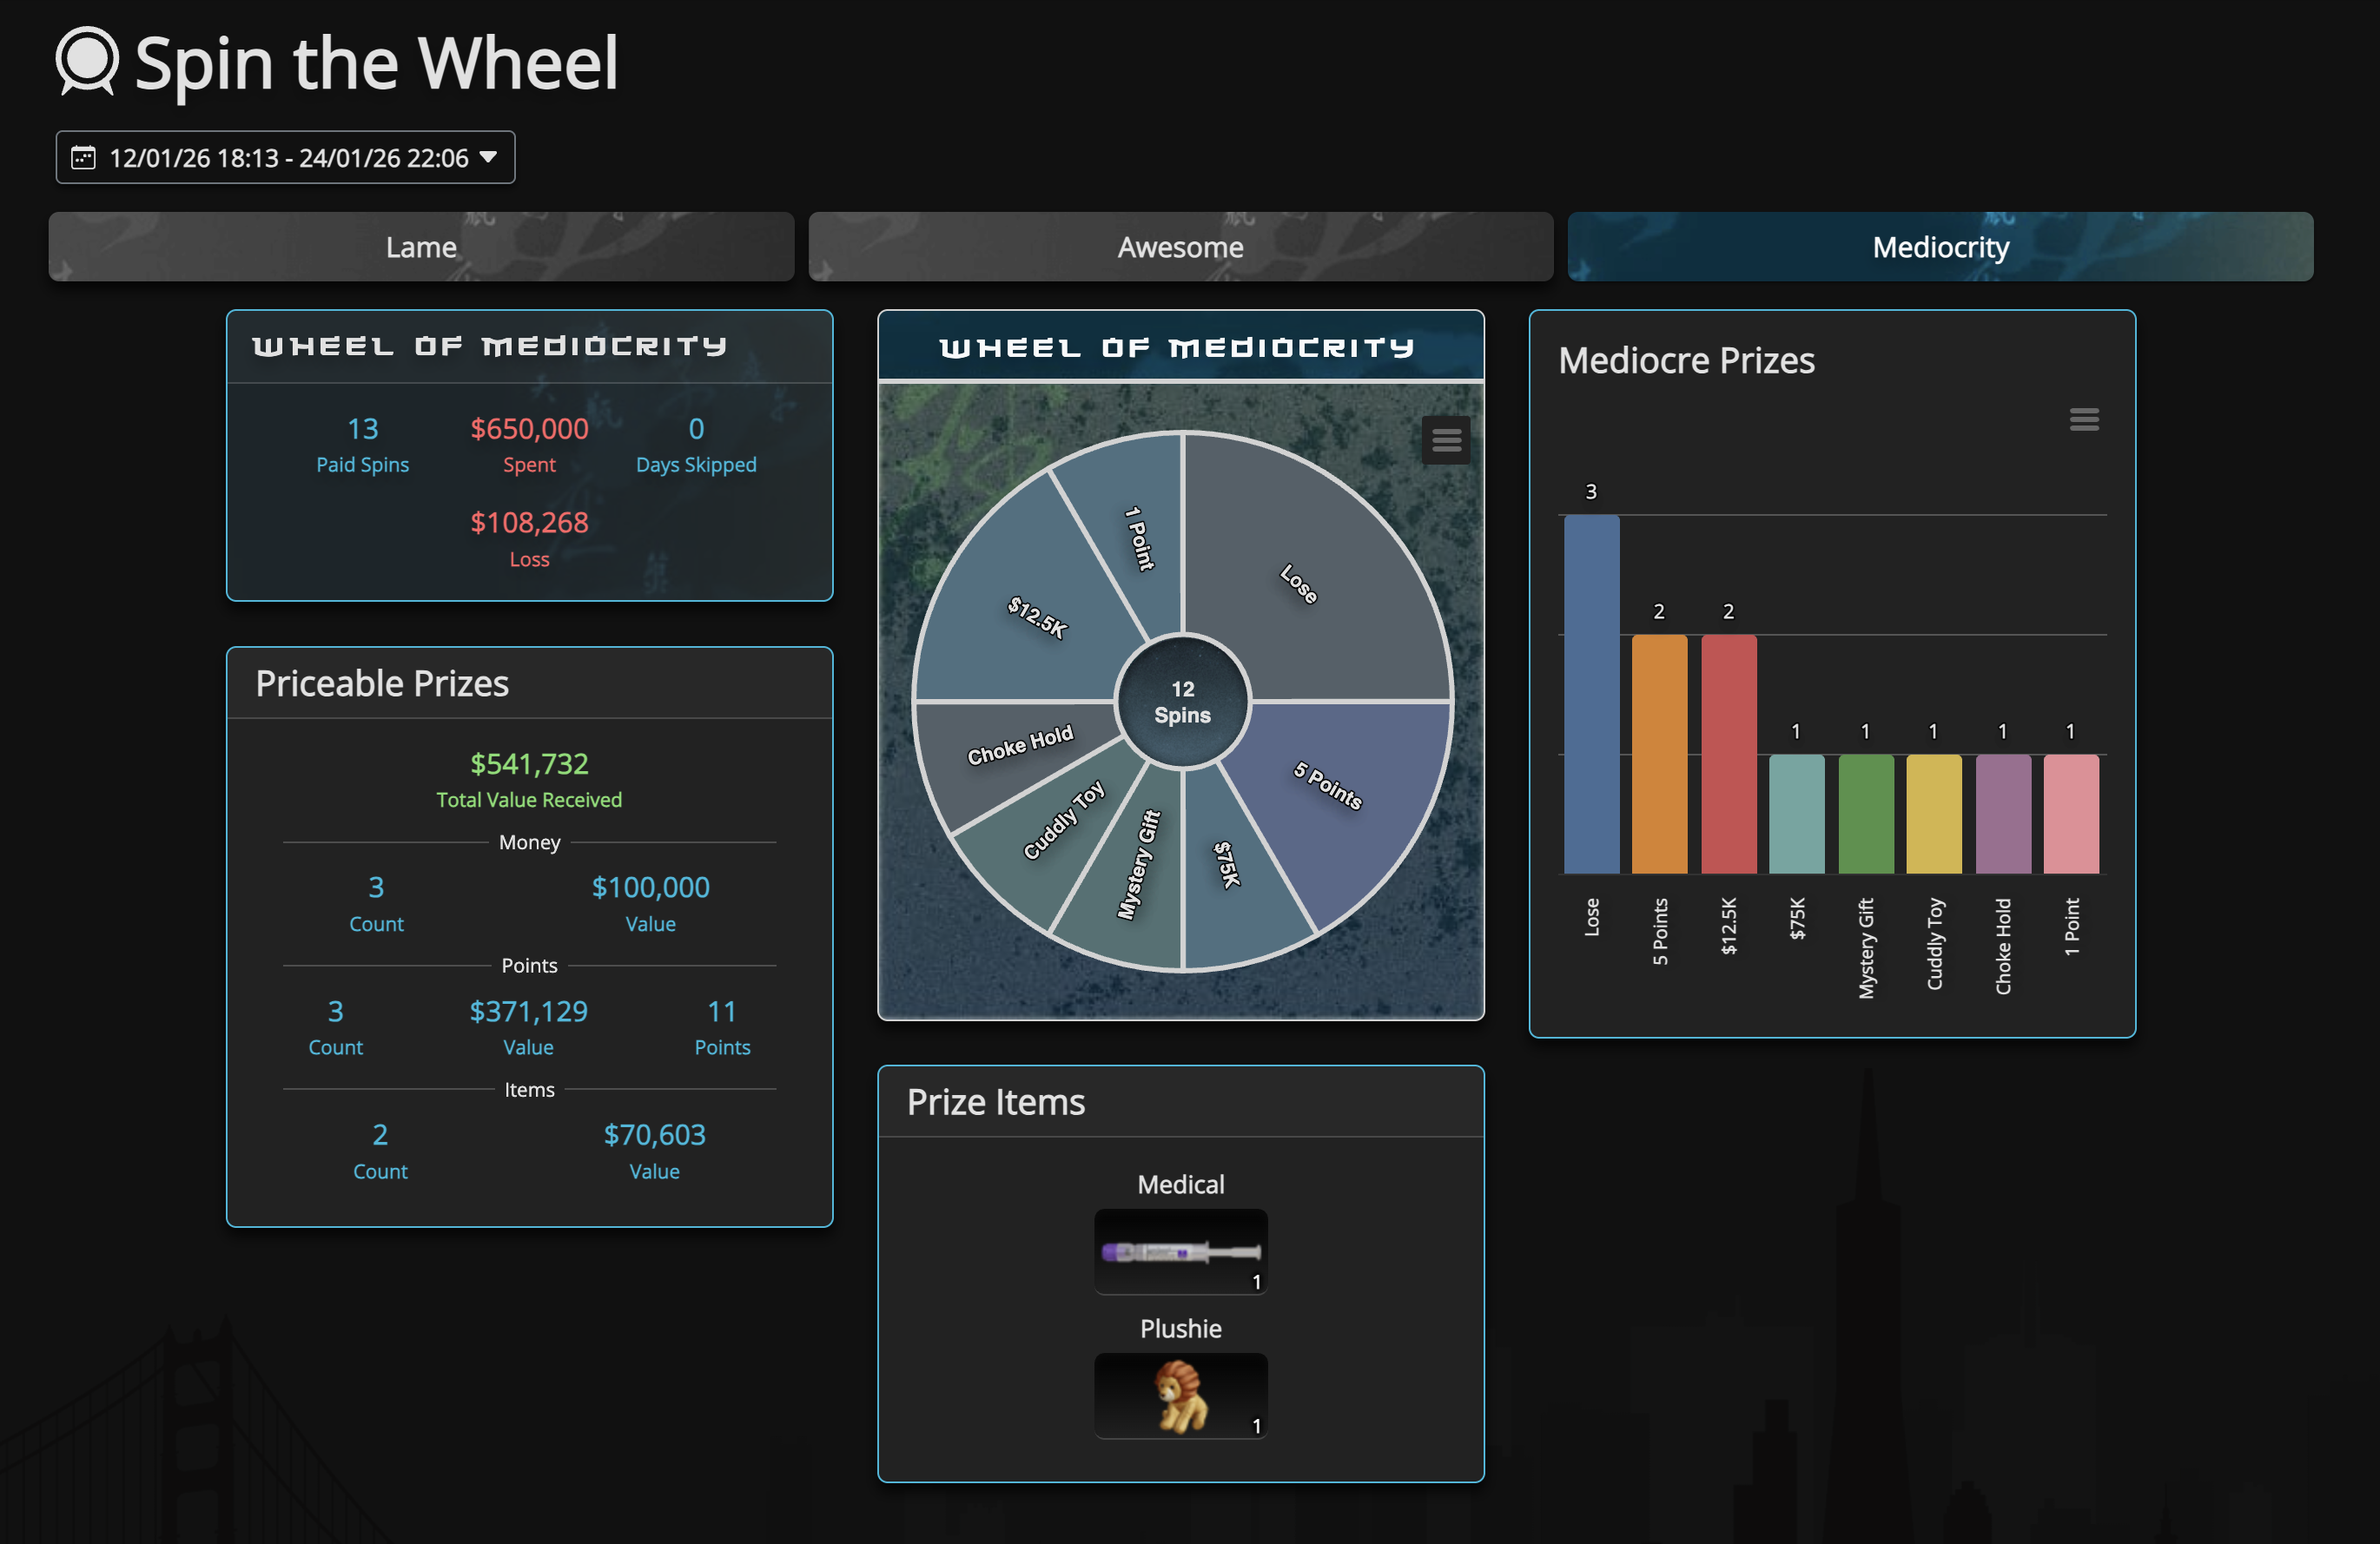This screenshot has width=2380, height=1544.
Task: Click the lion Plushie item image
Action: pyautogui.click(x=1180, y=1395)
